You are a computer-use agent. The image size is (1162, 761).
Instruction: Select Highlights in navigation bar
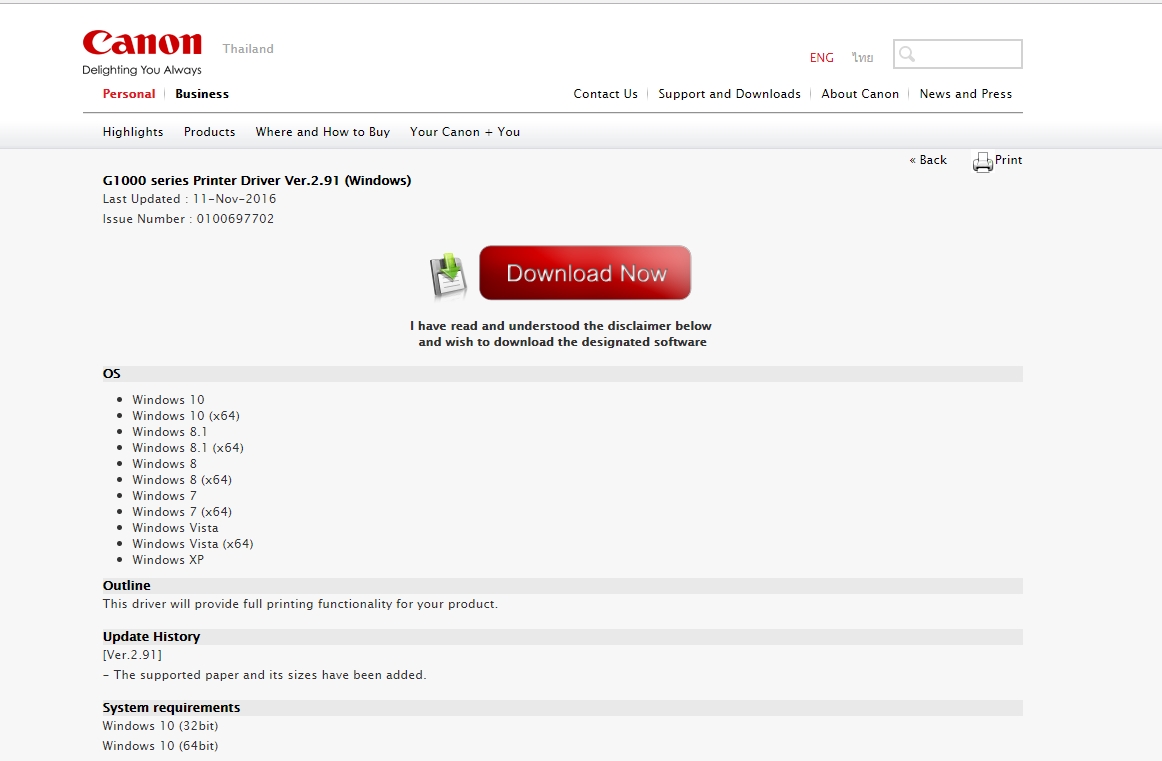(x=133, y=132)
